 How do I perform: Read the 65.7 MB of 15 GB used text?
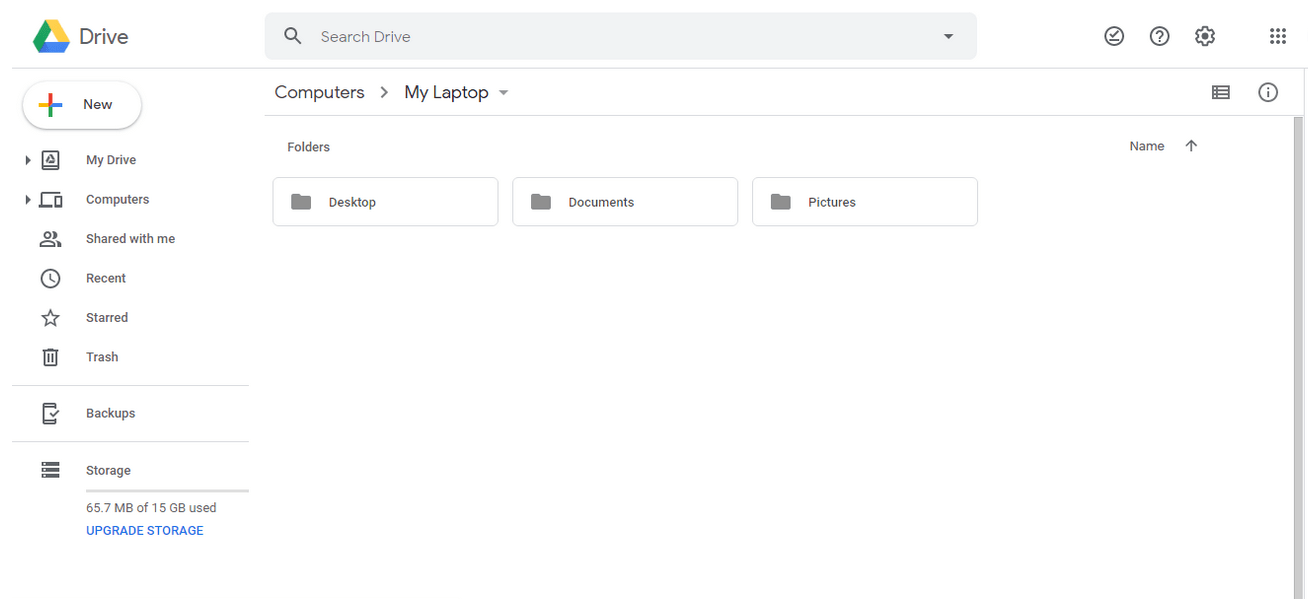coord(151,508)
